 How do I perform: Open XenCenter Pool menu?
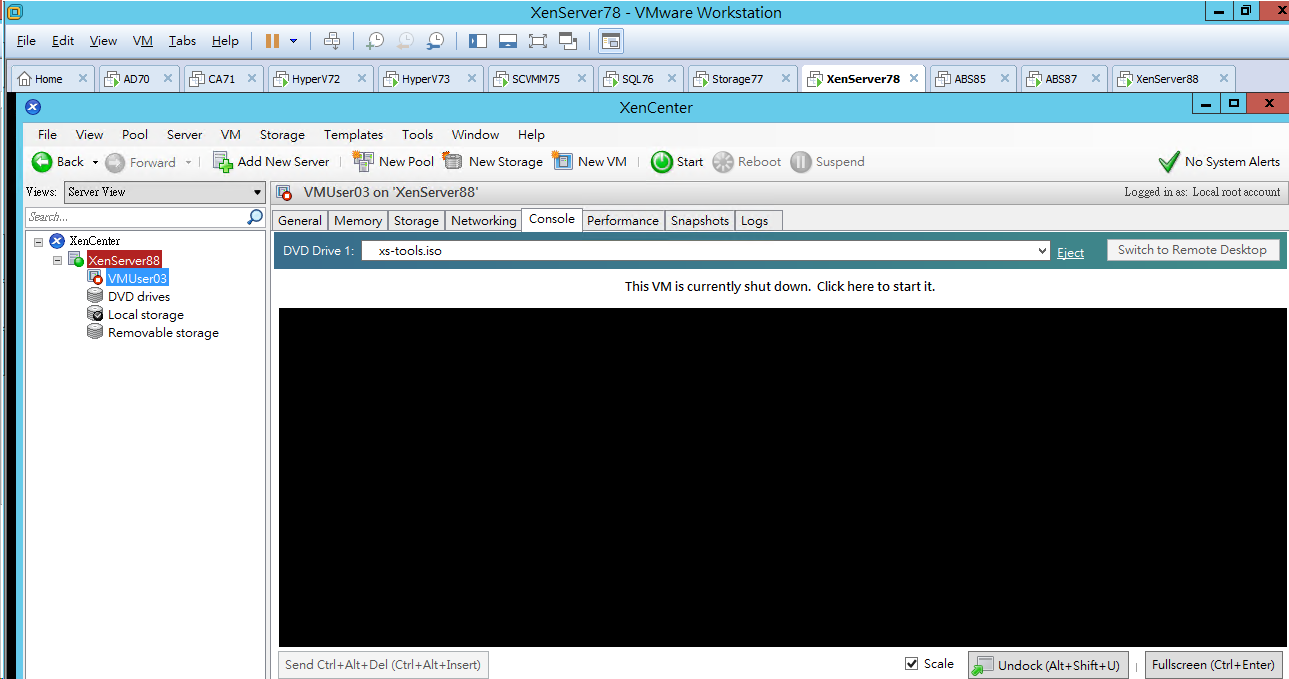pyautogui.click(x=135, y=134)
